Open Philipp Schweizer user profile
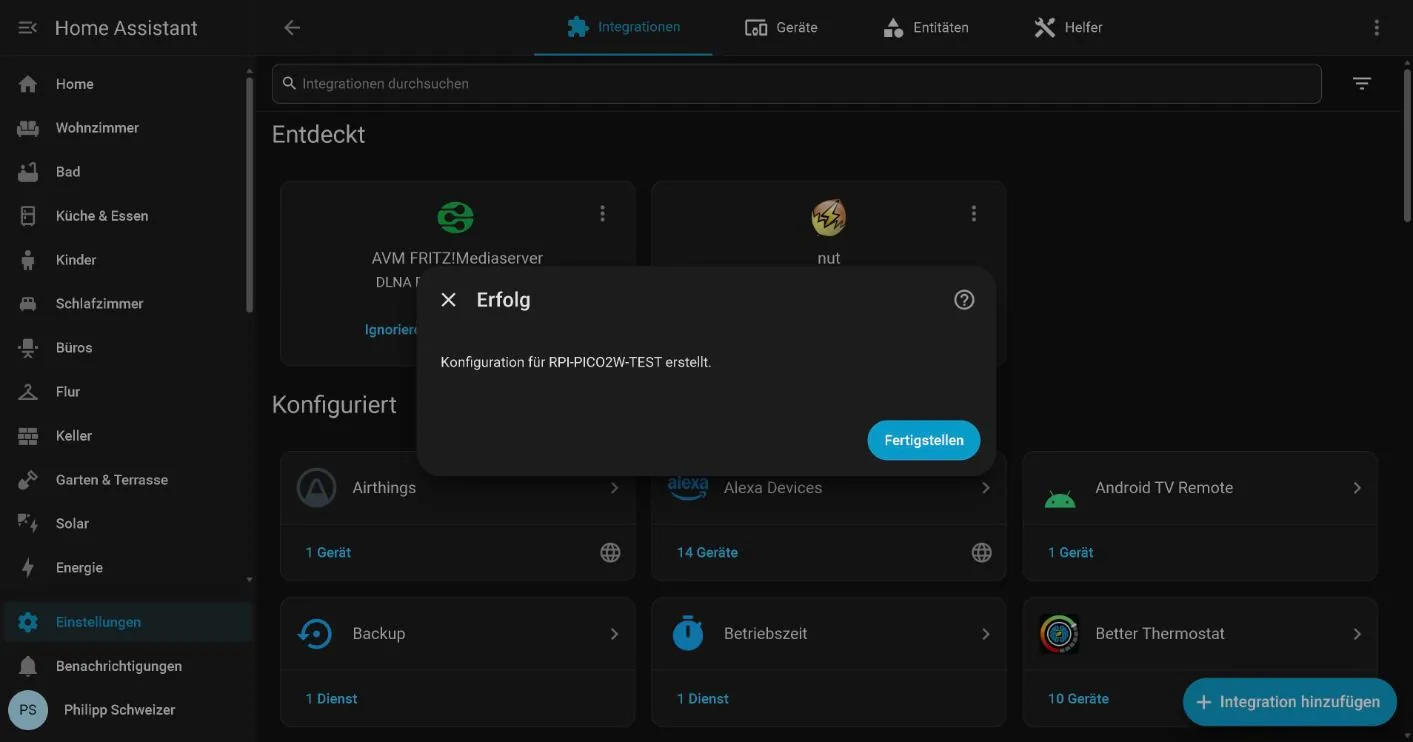Screen dimensions: 1413x742 [x=128, y=710]
